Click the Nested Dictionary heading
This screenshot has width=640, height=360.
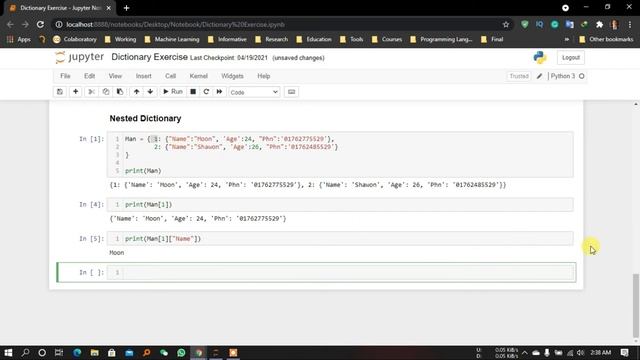(x=145, y=118)
